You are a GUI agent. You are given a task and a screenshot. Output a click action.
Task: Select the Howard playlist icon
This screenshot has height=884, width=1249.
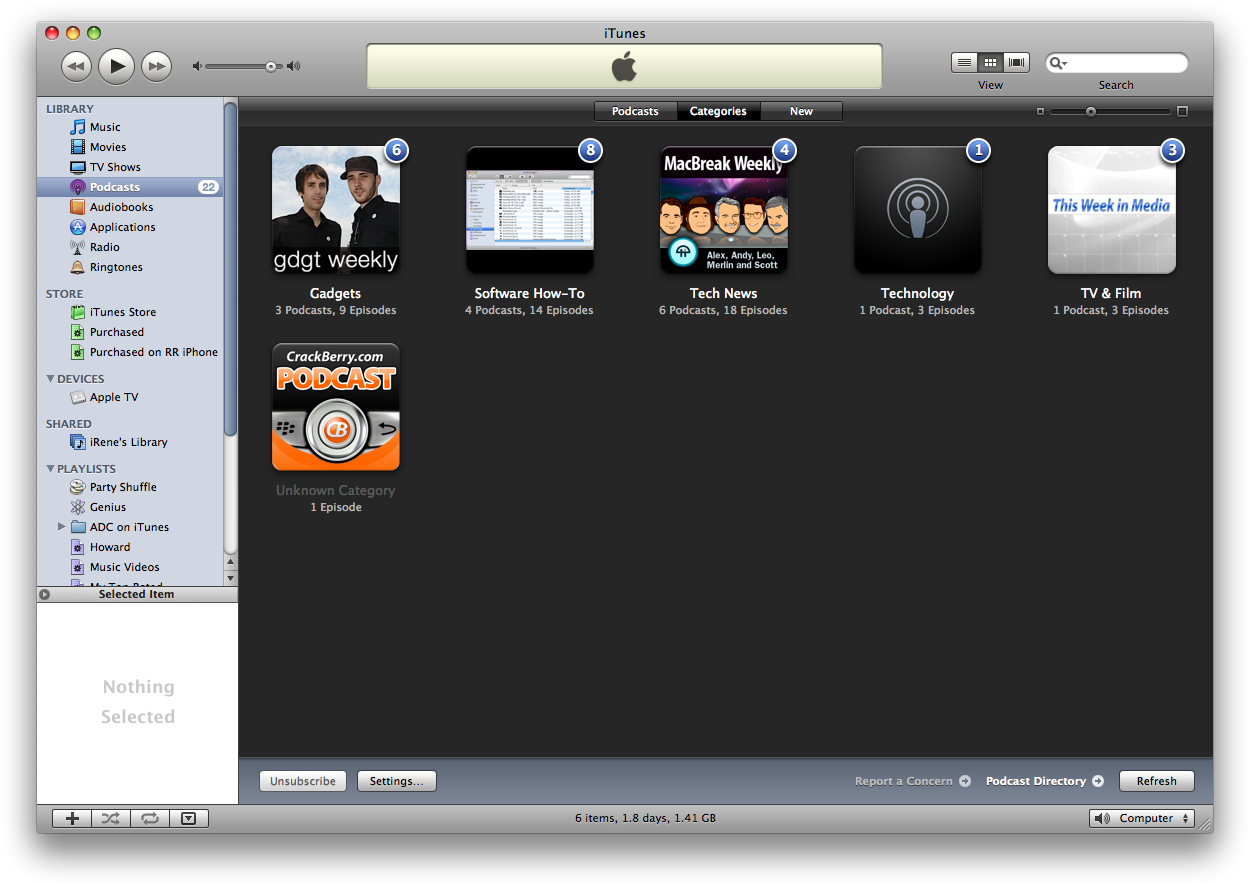78,547
